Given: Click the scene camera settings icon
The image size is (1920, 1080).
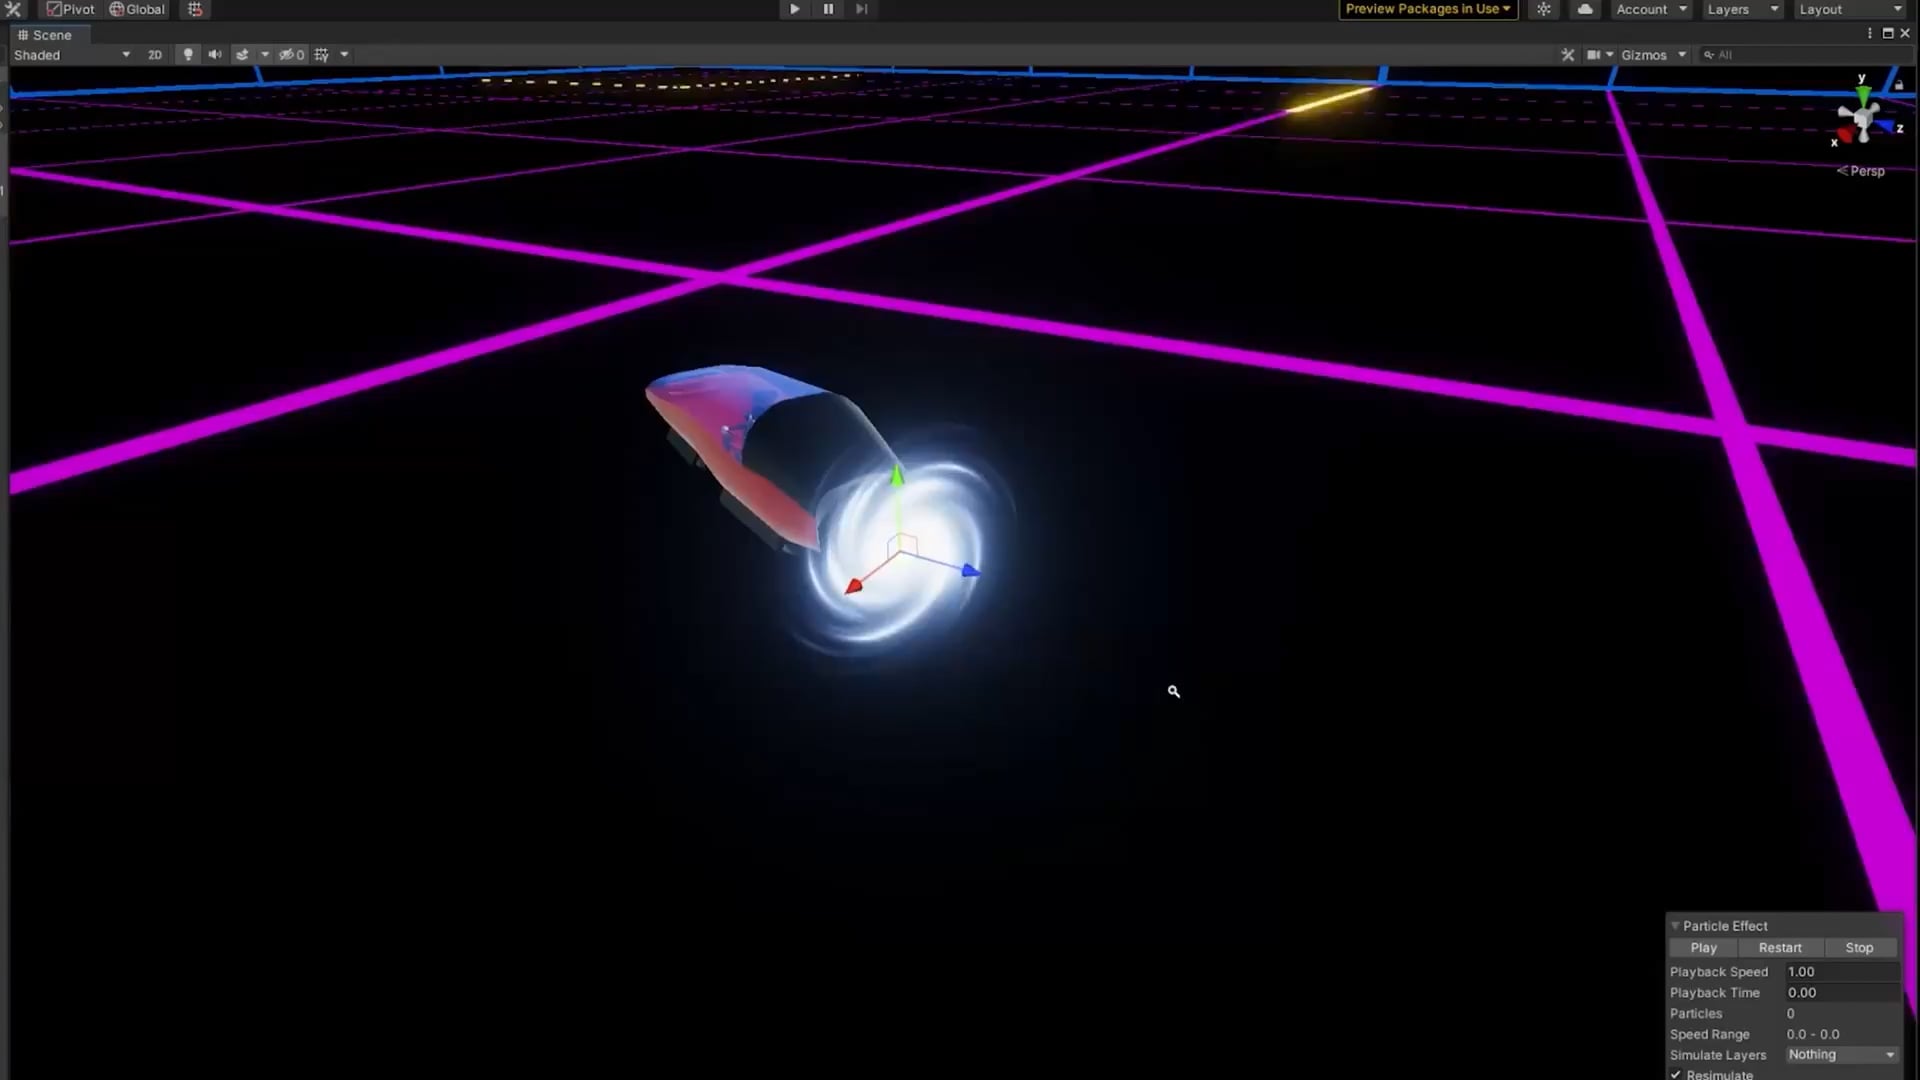Looking at the screenshot, I should pyautogui.click(x=1594, y=55).
